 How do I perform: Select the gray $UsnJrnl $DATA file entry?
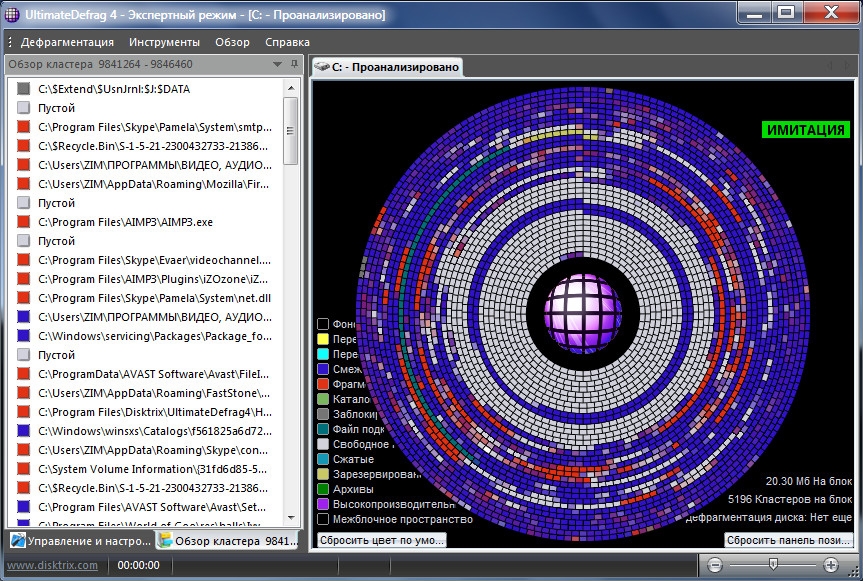coord(112,88)
